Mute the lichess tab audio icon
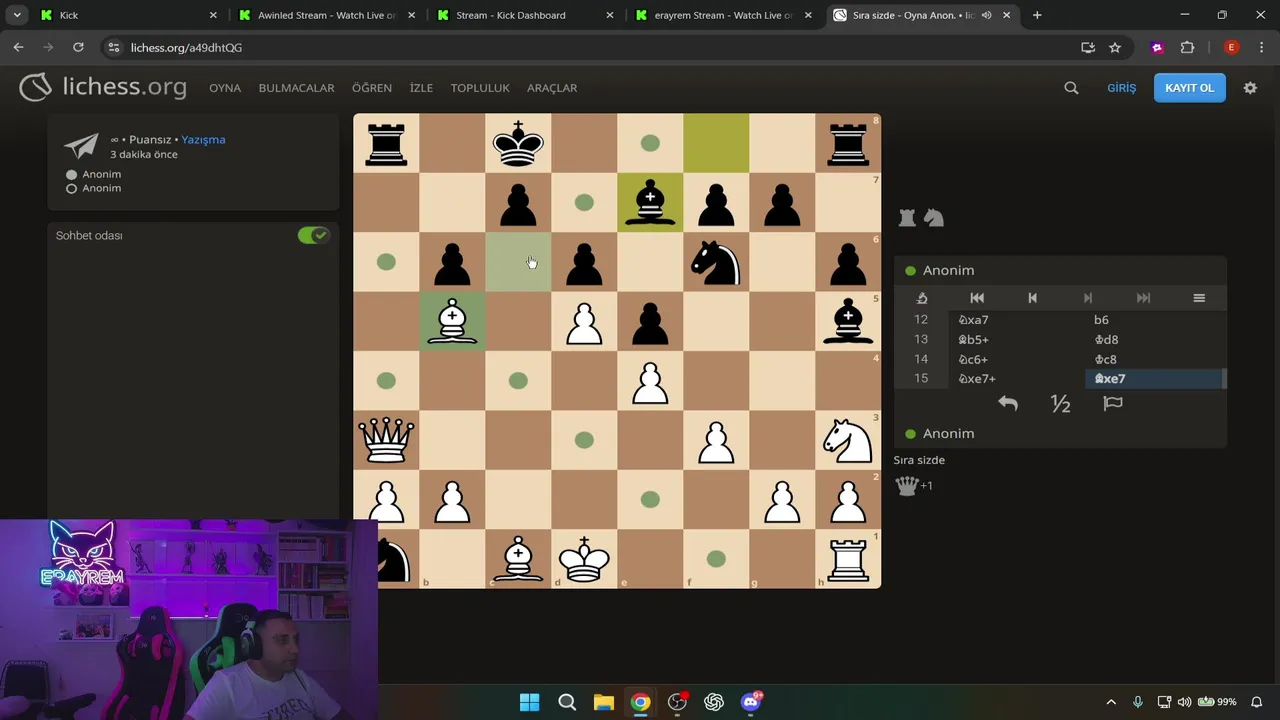Viewport: 1280px width, 720px height. point(987,15)
